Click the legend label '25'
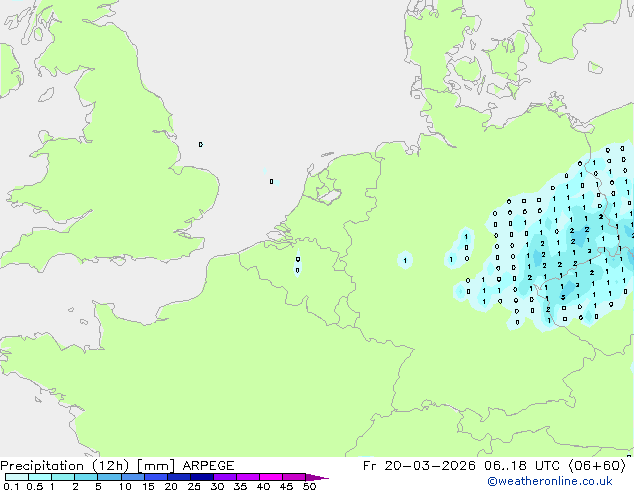Screen dimensions: 634x490 pos(194,486)
